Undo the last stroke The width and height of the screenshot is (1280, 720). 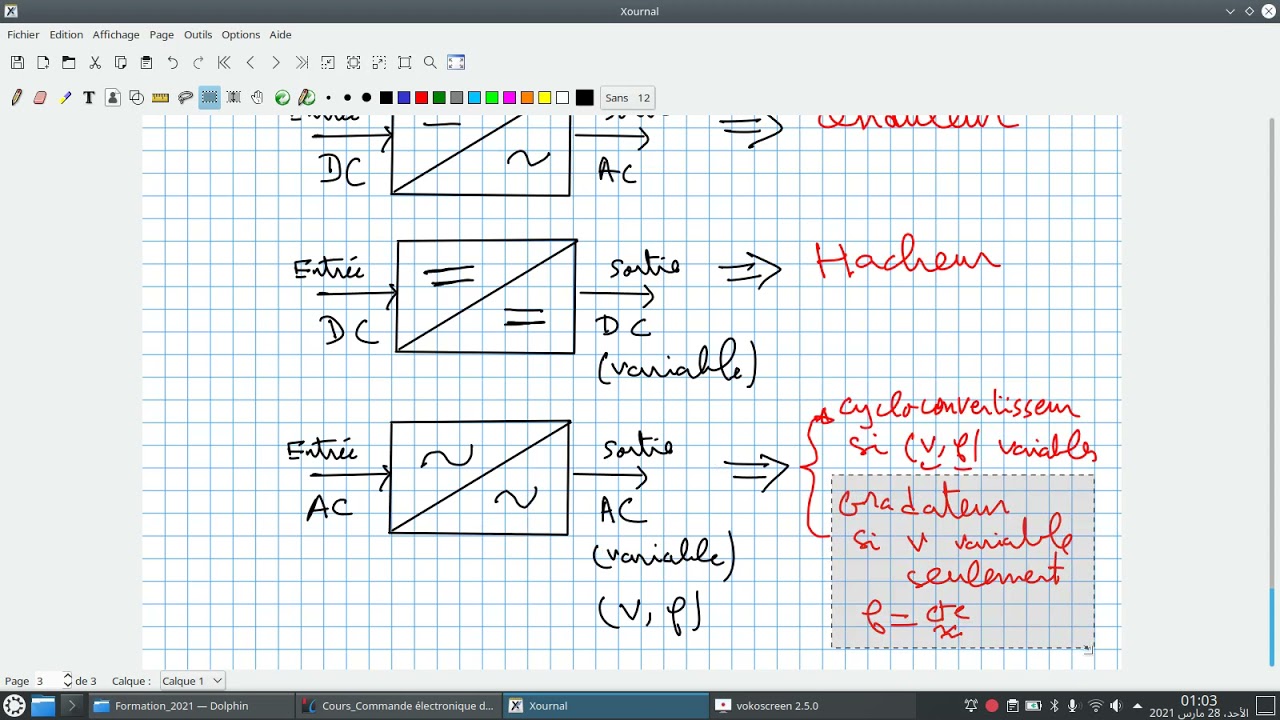172,62
